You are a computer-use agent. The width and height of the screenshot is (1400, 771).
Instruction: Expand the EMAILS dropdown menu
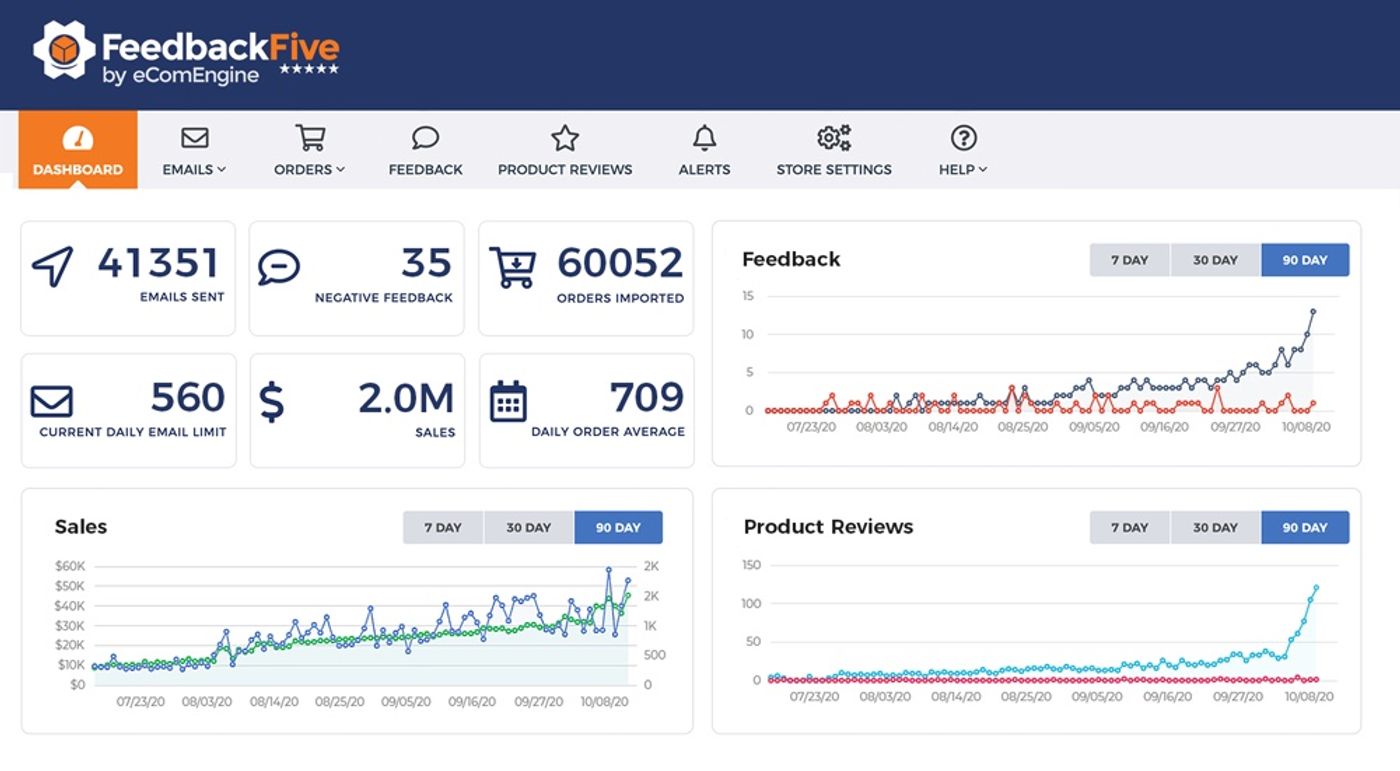pos(194,169)
